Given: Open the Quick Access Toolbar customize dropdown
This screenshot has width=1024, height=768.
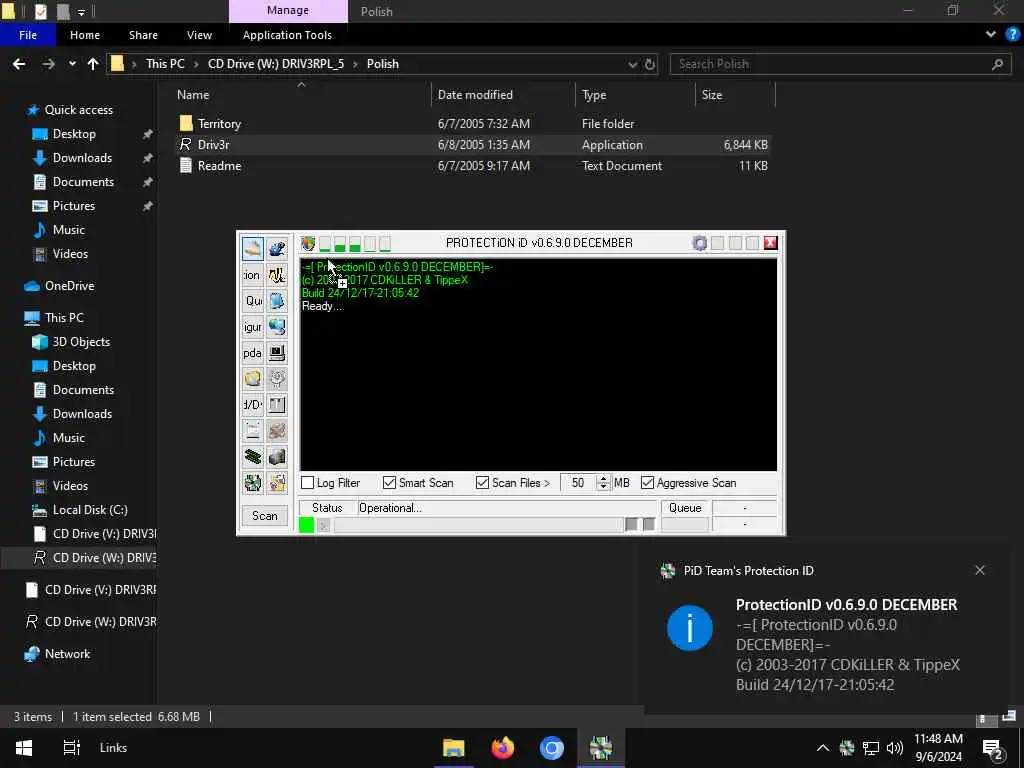Looking at the screenshot, I should coord(81,12).
